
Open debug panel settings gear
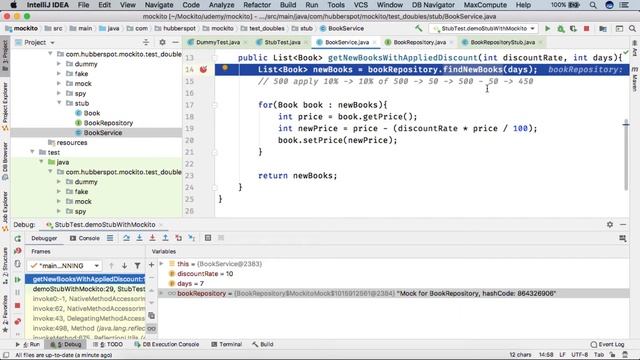tap(610, 224)
